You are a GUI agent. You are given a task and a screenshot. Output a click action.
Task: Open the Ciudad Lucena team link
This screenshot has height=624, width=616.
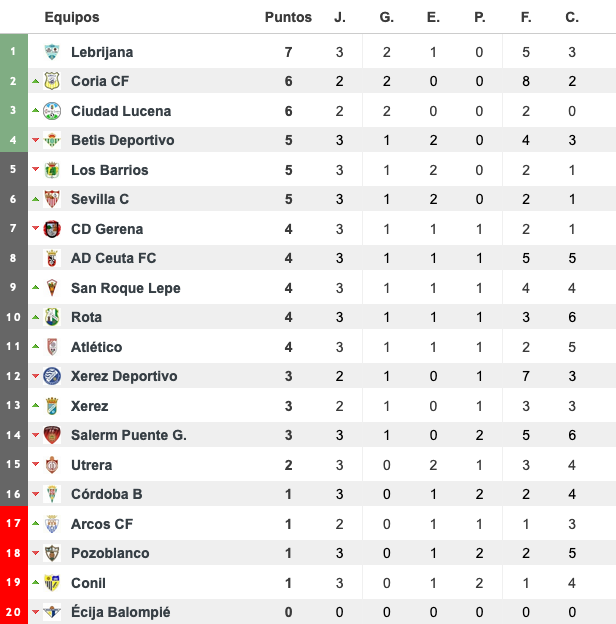click(x=121, y=111)
